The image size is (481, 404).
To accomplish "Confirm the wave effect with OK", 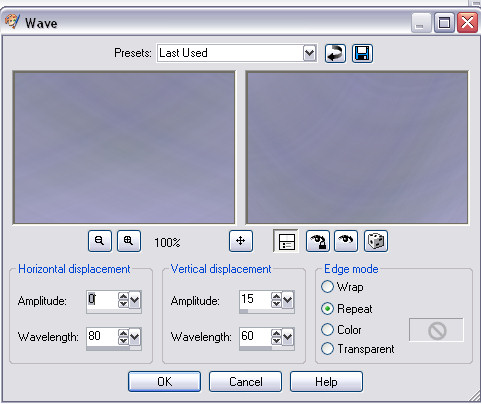I will pos(164,381).
